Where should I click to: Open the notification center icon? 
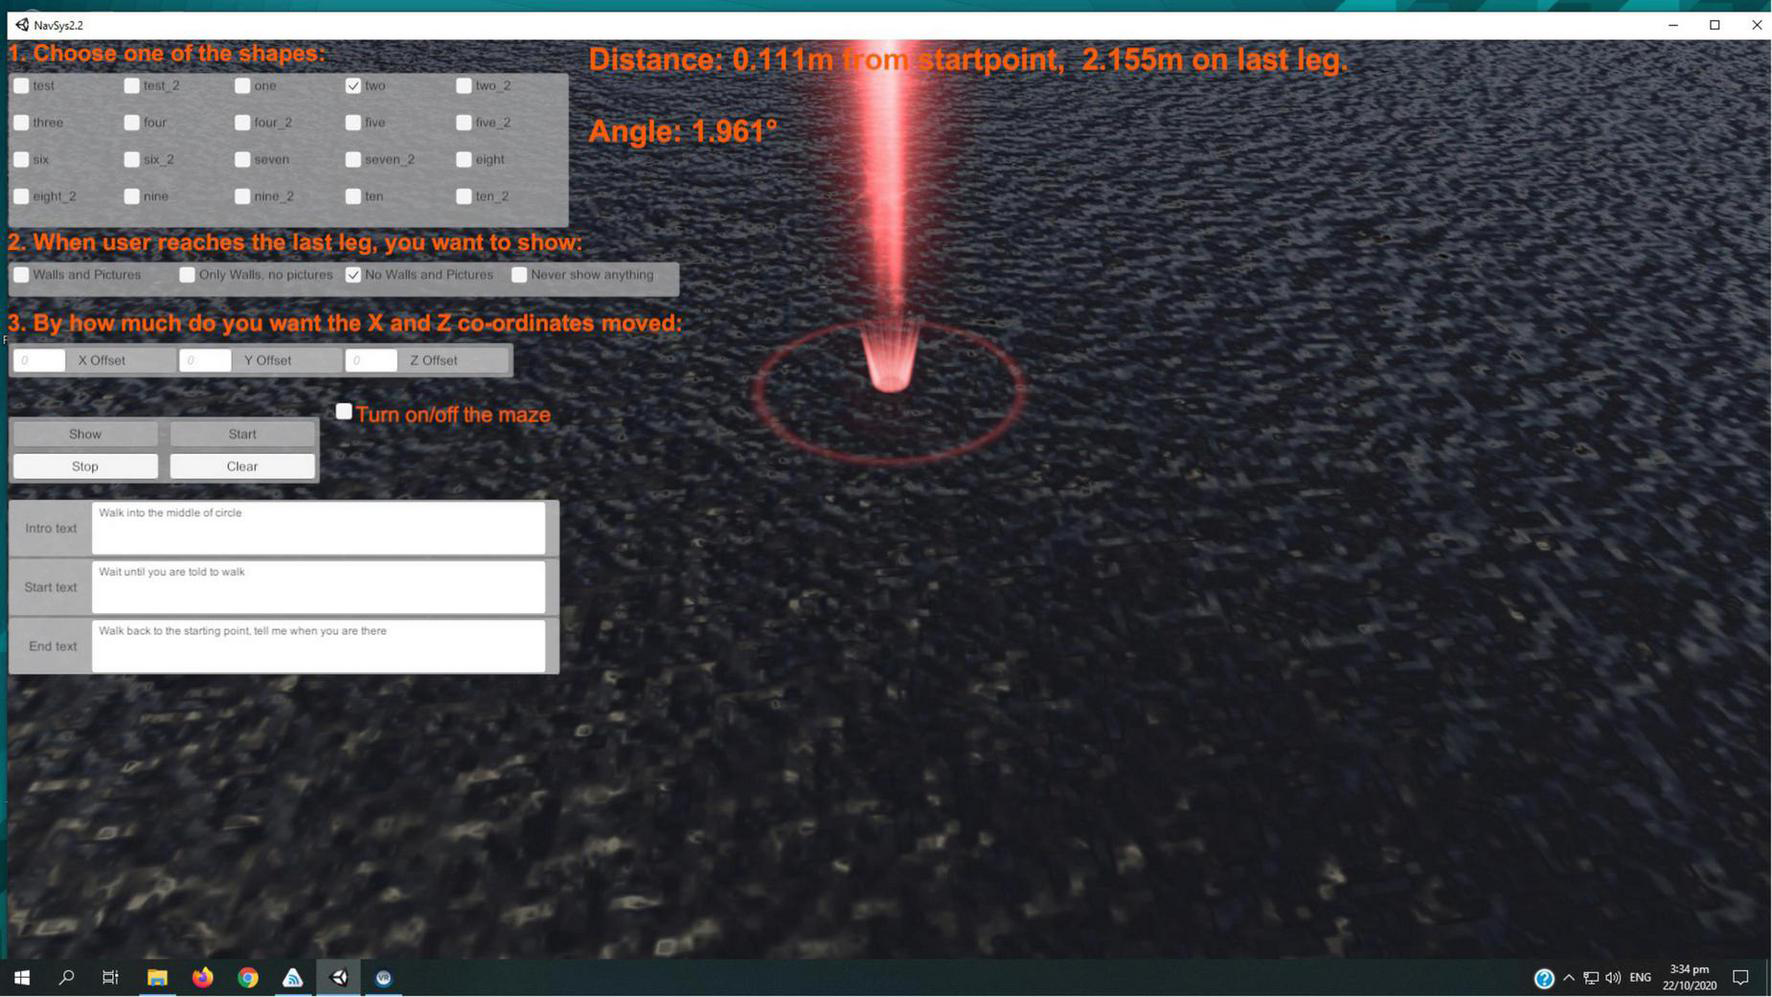pyautogui.click(x=1740, y=977)
